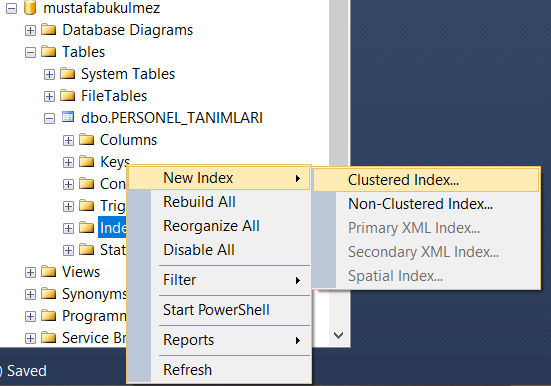This screenshot has height=386, width=551.
Task: Click the FileTables folder icon
Action: click(67, 95)
